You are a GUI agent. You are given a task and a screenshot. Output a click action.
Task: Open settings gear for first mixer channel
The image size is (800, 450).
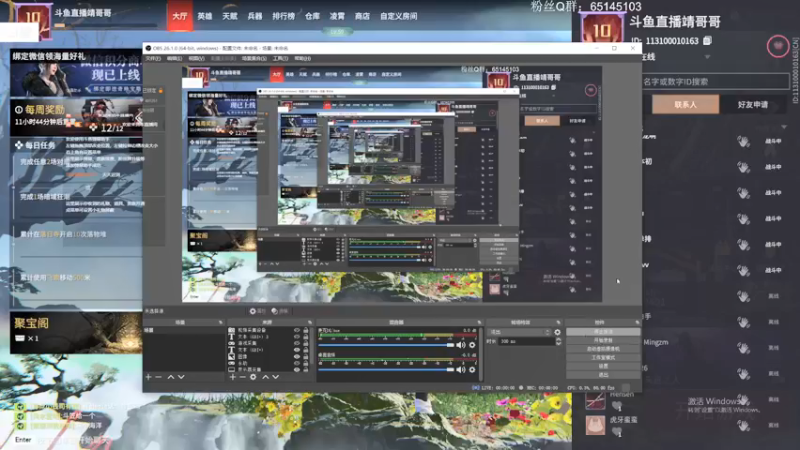coord(472,345)
